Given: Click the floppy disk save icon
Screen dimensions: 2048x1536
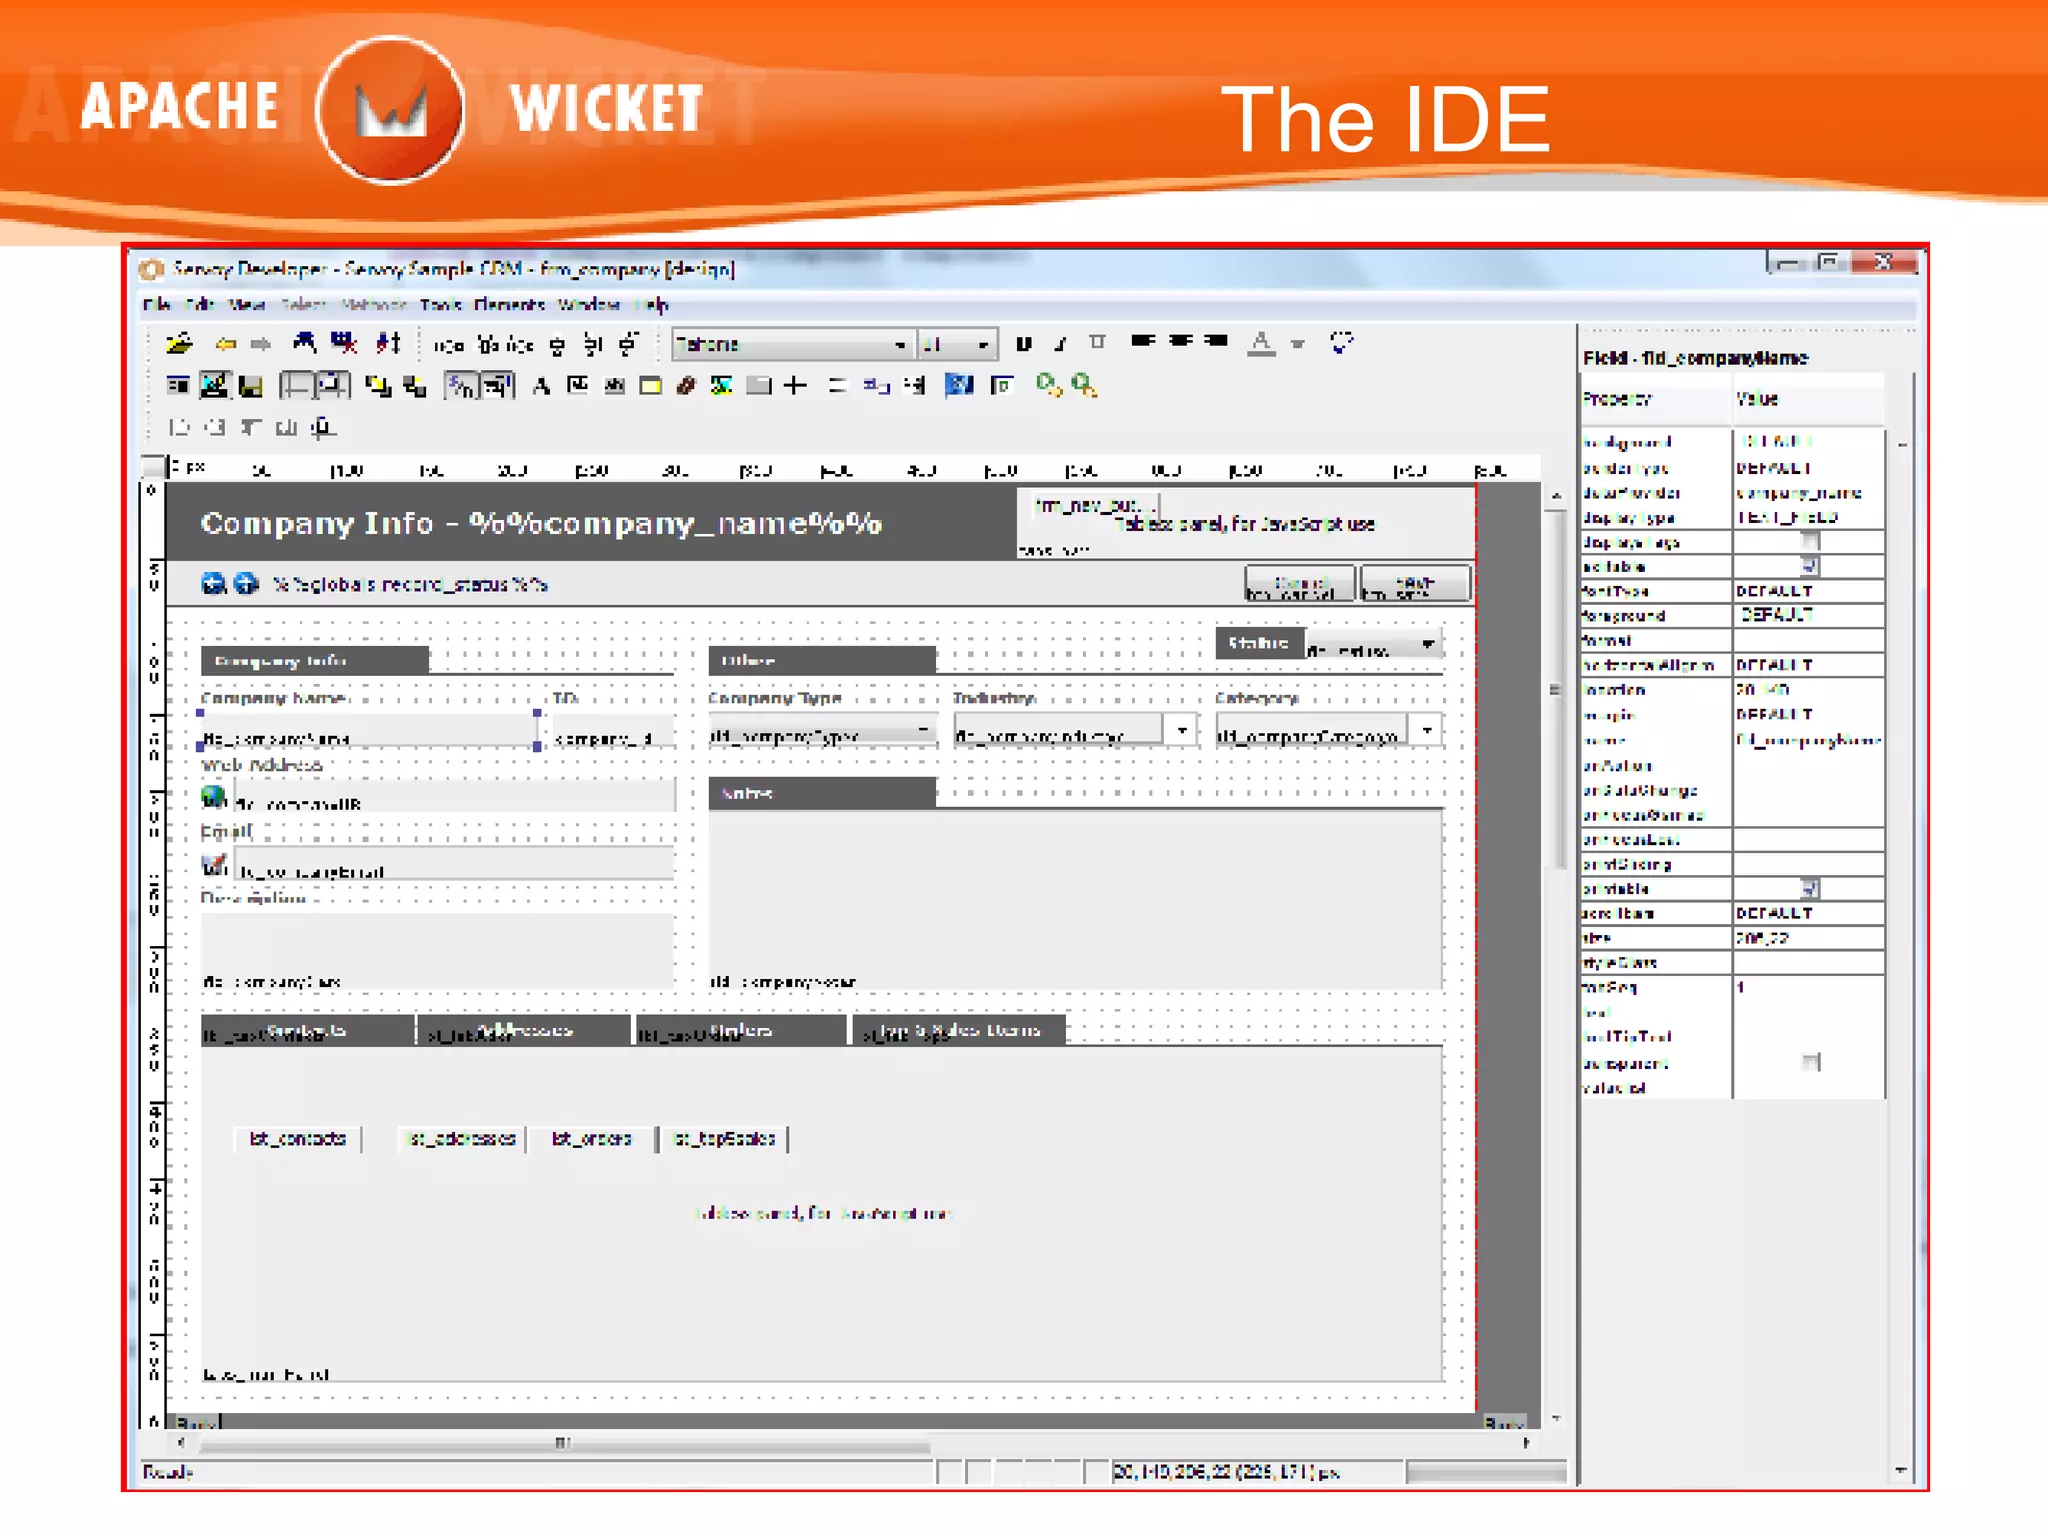Looking at the screenshot, I should [x=251, y=386].
